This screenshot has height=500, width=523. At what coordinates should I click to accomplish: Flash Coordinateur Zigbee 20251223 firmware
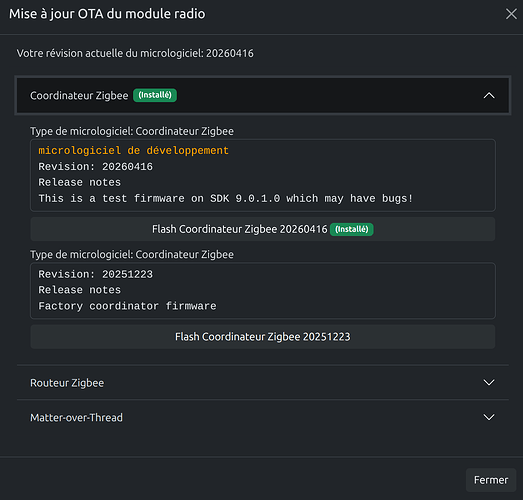pos(263,337)
